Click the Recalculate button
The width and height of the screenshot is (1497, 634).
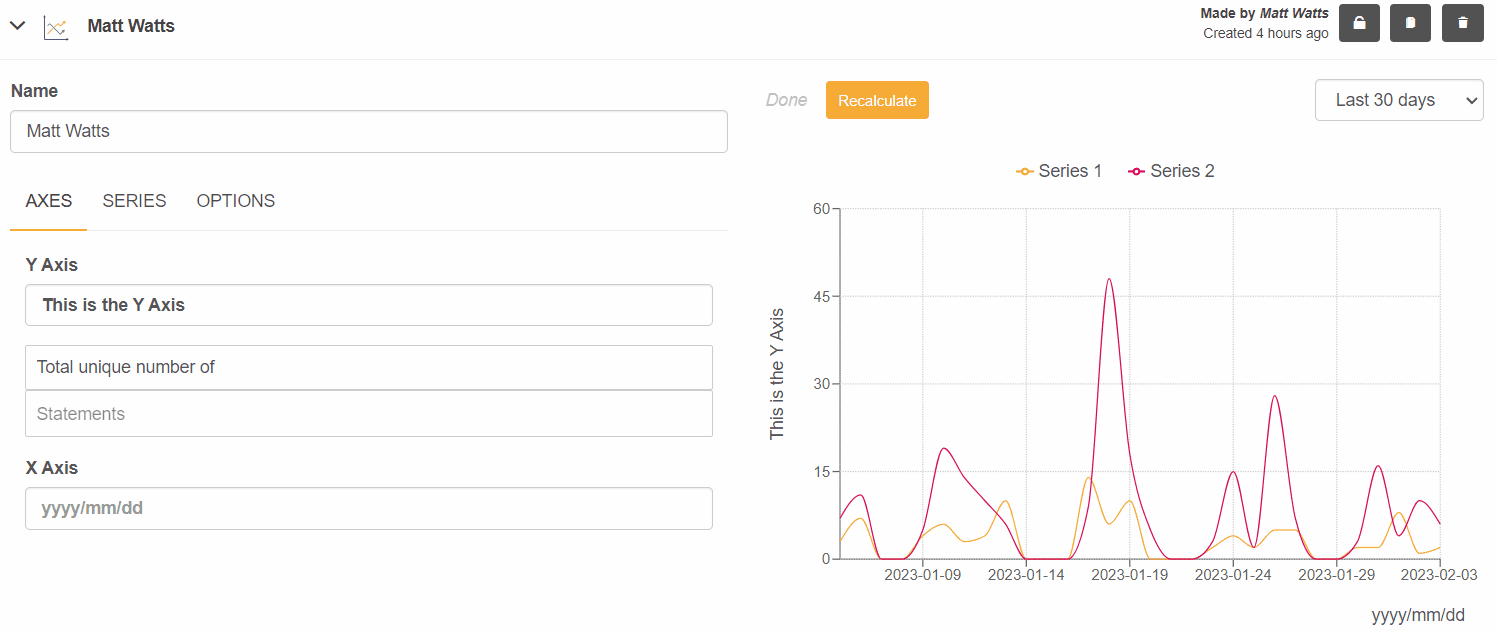tap(877, 100)
